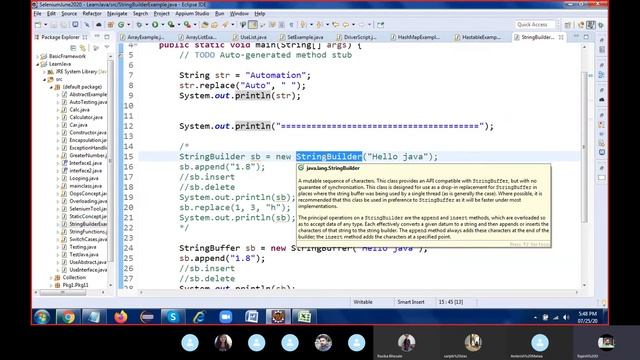Click the Back navigation arrow icon
This screenshot has height=360, width=640.
346,25
